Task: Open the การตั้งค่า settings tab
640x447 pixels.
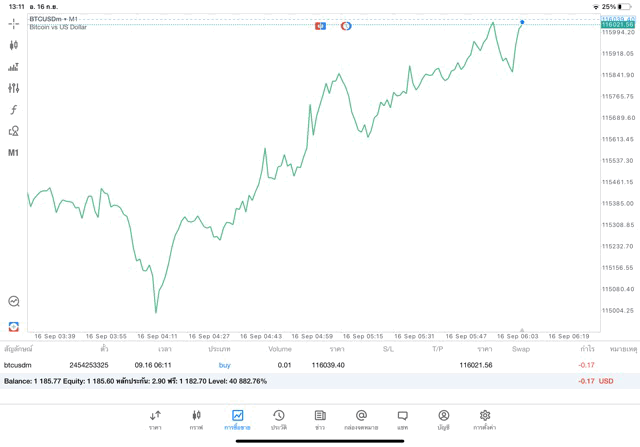Action: point(485,419)
